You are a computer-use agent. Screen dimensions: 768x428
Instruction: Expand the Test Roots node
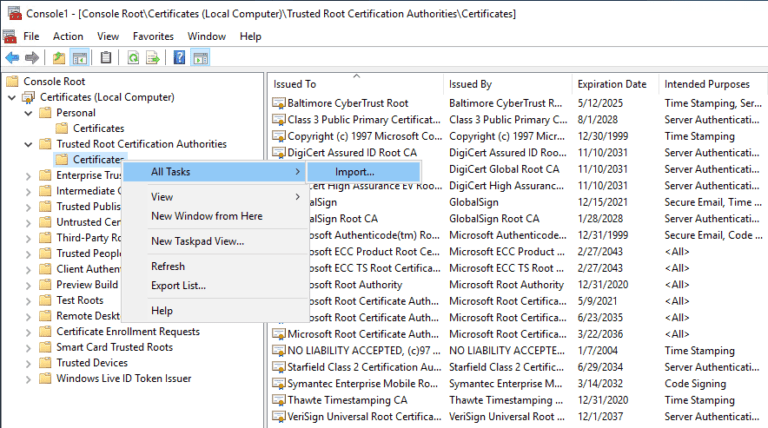coord(28,301)
